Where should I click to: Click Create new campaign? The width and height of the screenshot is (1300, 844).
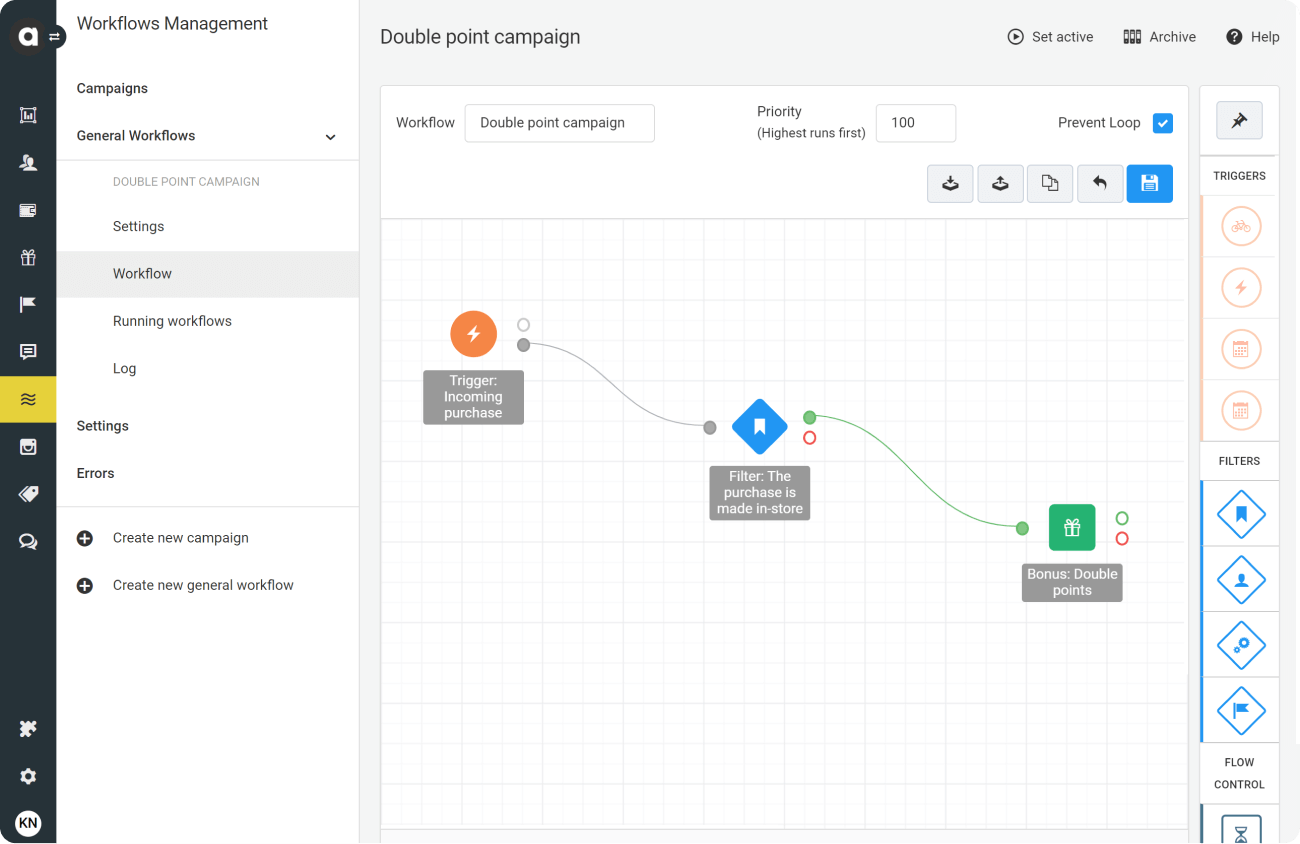tap(180, 537)
